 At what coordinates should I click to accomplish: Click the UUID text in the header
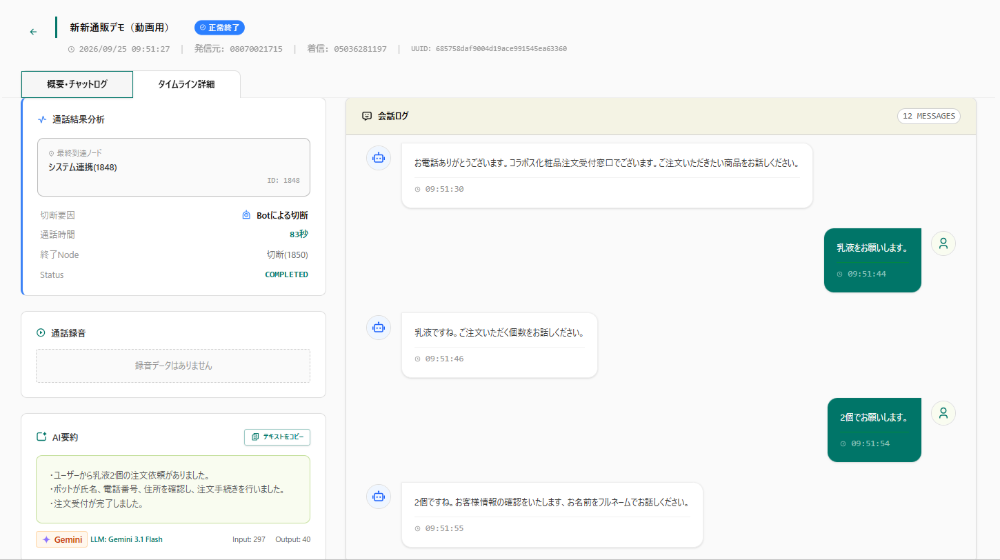click(489, 48)
